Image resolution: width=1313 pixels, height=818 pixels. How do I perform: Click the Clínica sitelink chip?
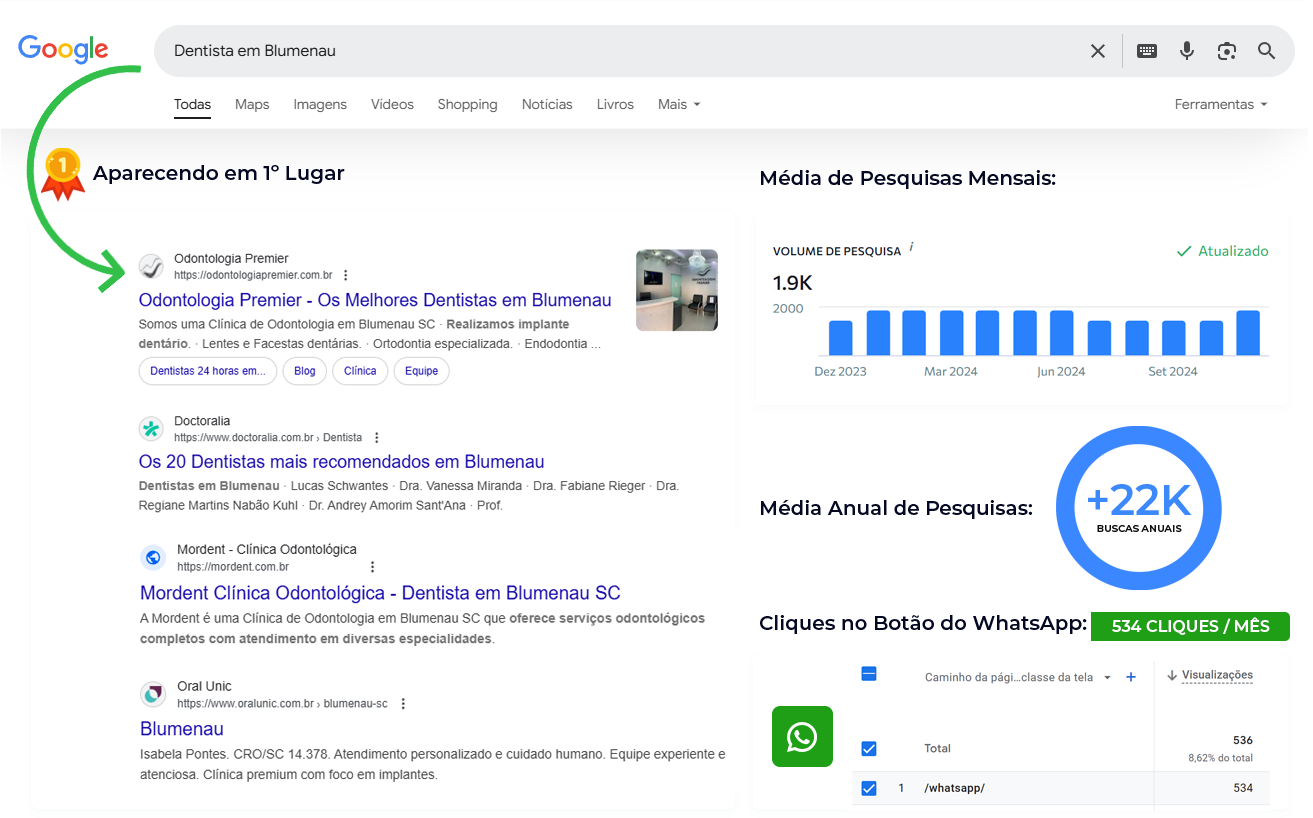[x=360, y=371]
